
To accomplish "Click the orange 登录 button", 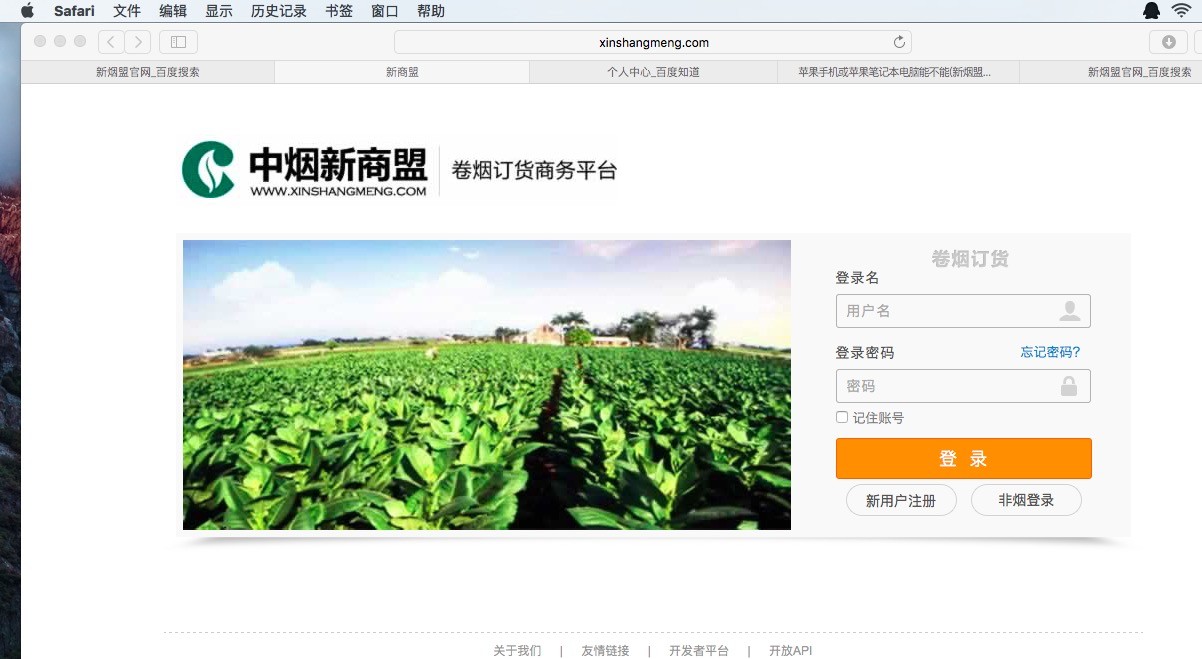I will (x=963, y=459).
